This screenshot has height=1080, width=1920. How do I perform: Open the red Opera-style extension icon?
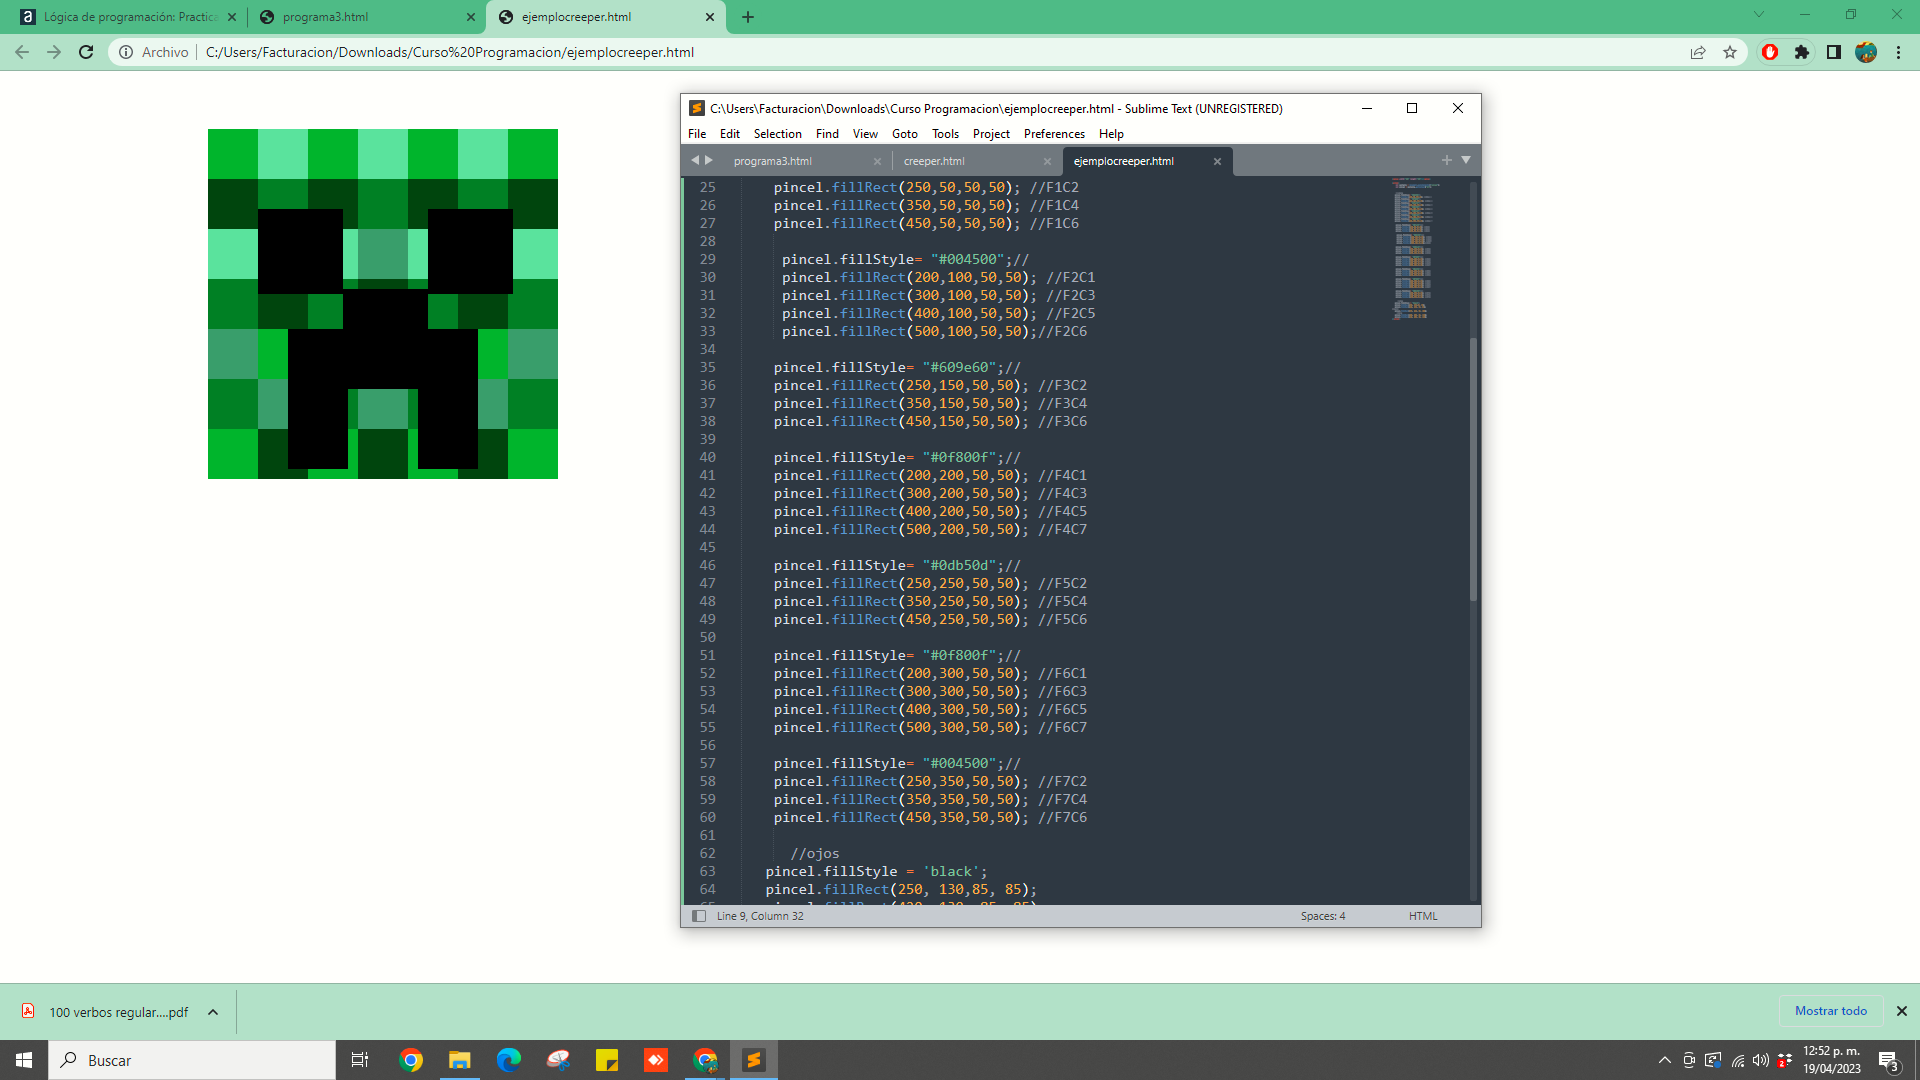(1770, 52)
